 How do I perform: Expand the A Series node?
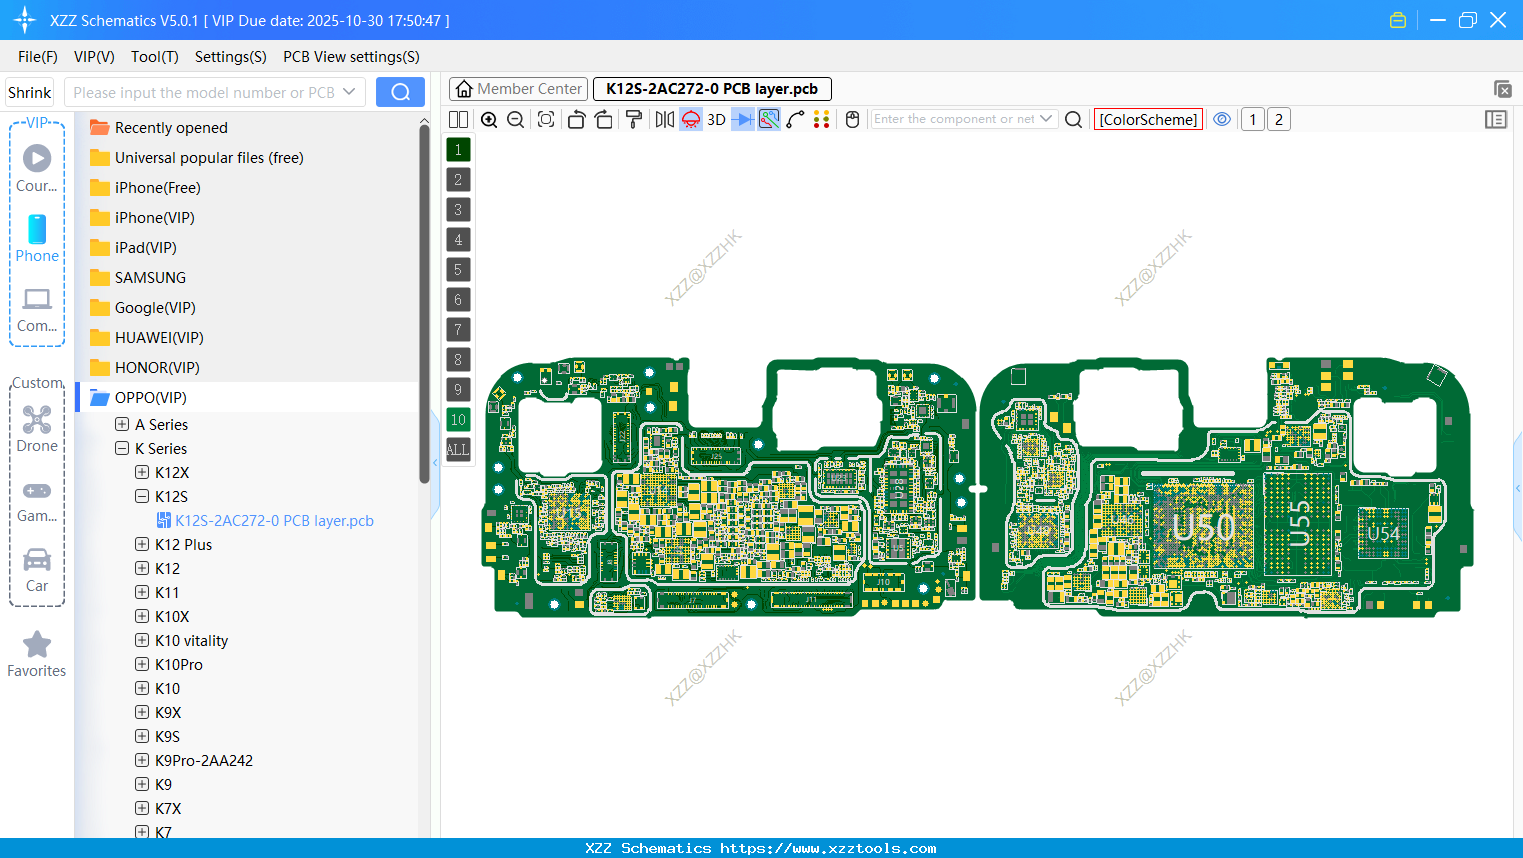[122, 424]
